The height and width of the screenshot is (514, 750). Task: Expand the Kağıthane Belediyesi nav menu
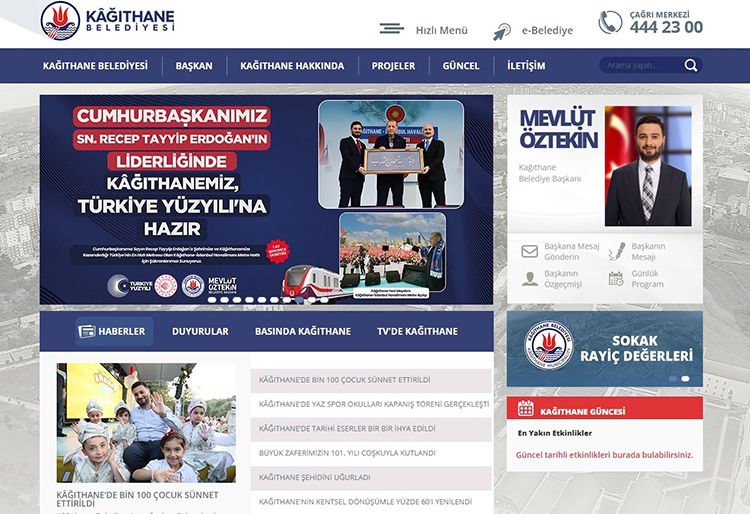click(x=95, y=66)
